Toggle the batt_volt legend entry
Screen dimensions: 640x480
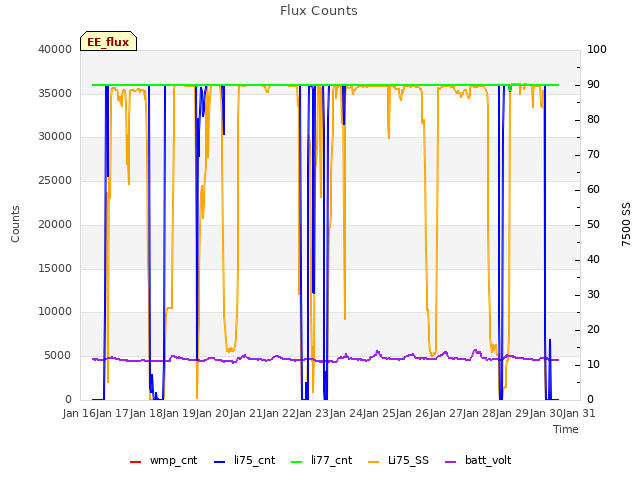[x=478, y=460]
